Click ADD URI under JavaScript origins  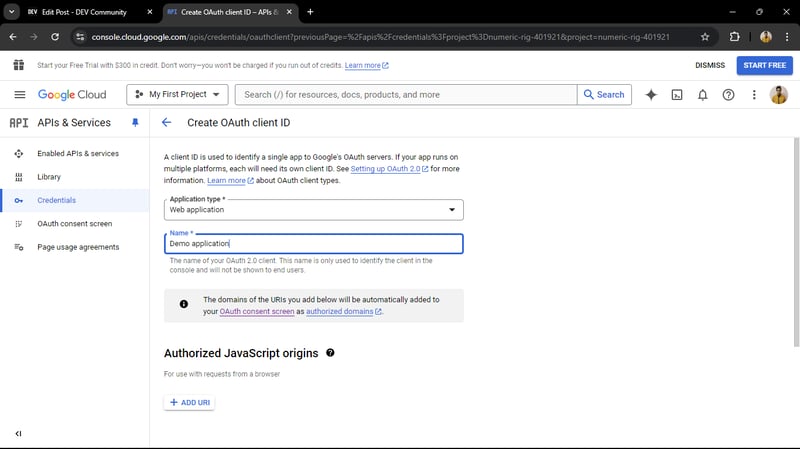coord(189,403)
